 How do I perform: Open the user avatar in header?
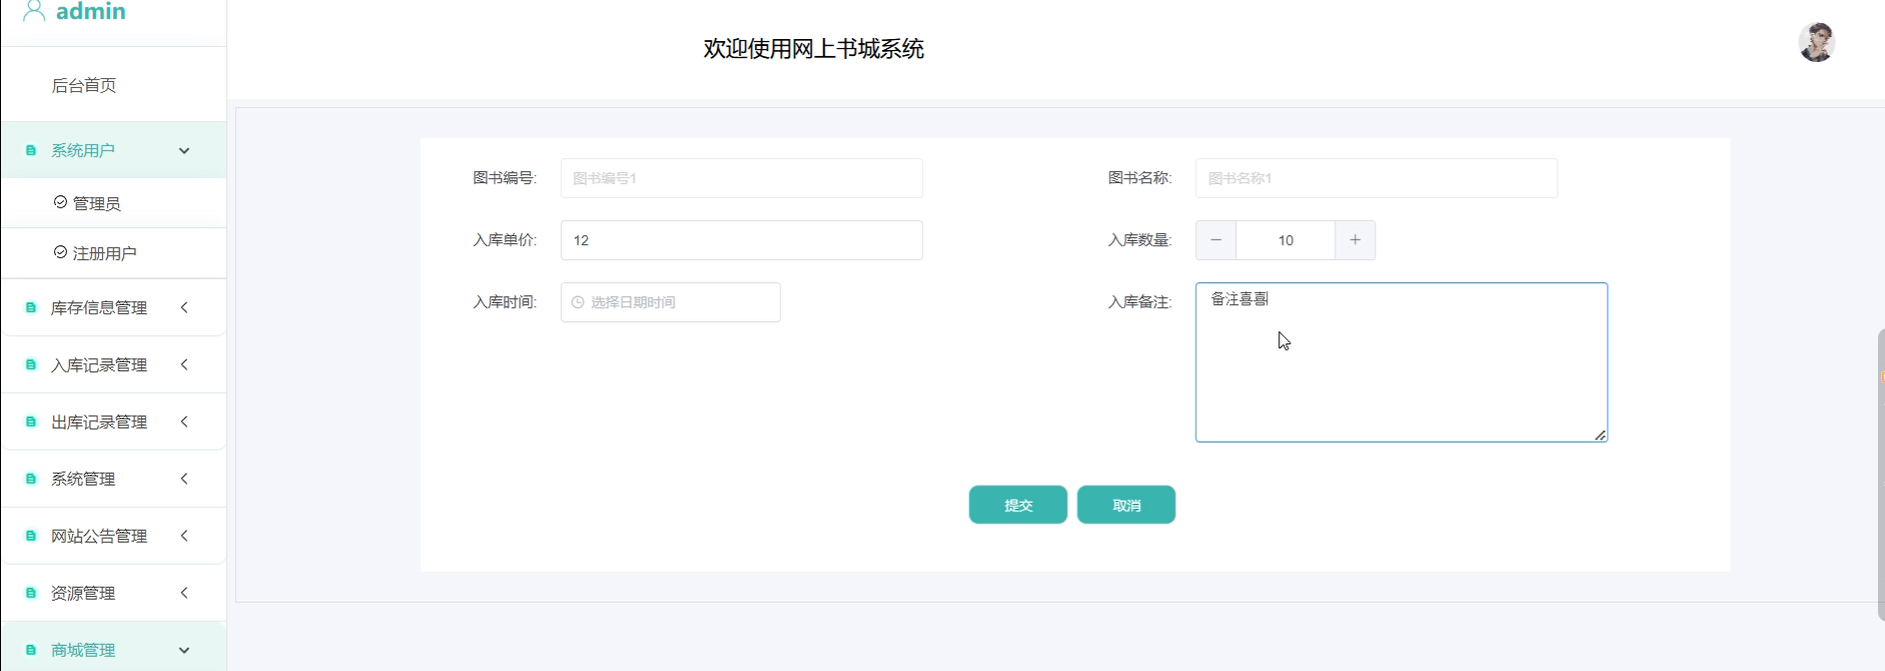pyautogui.click(x=1816, y=43)
